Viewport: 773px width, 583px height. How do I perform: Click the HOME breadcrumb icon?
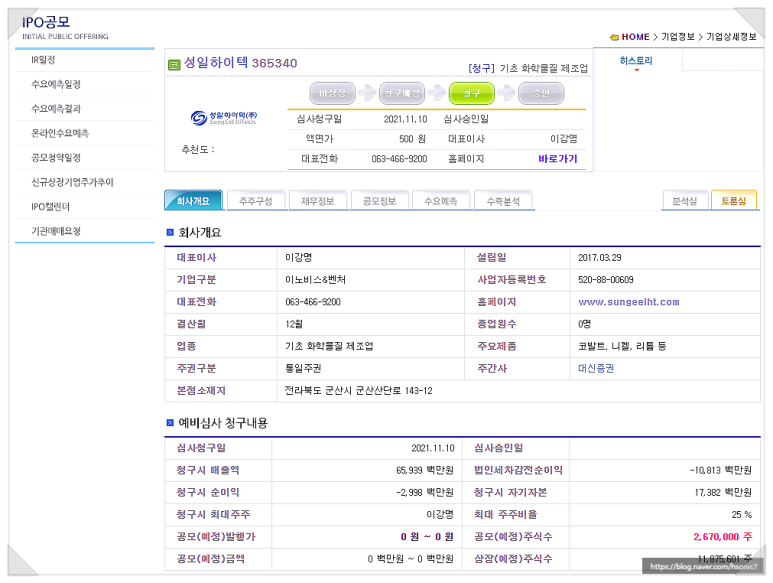(x=614, y=37)
